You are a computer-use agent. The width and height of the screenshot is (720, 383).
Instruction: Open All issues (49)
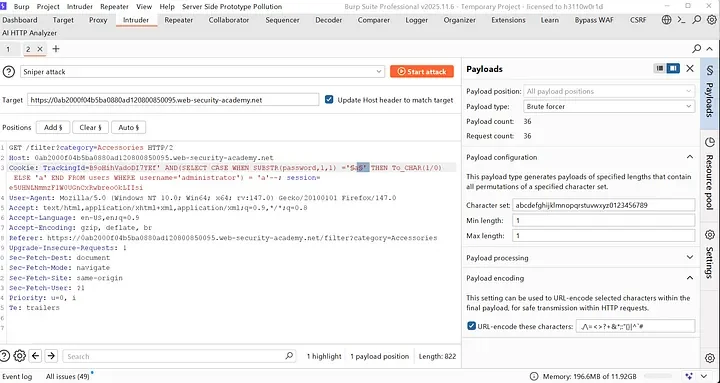tap(68, 377)
